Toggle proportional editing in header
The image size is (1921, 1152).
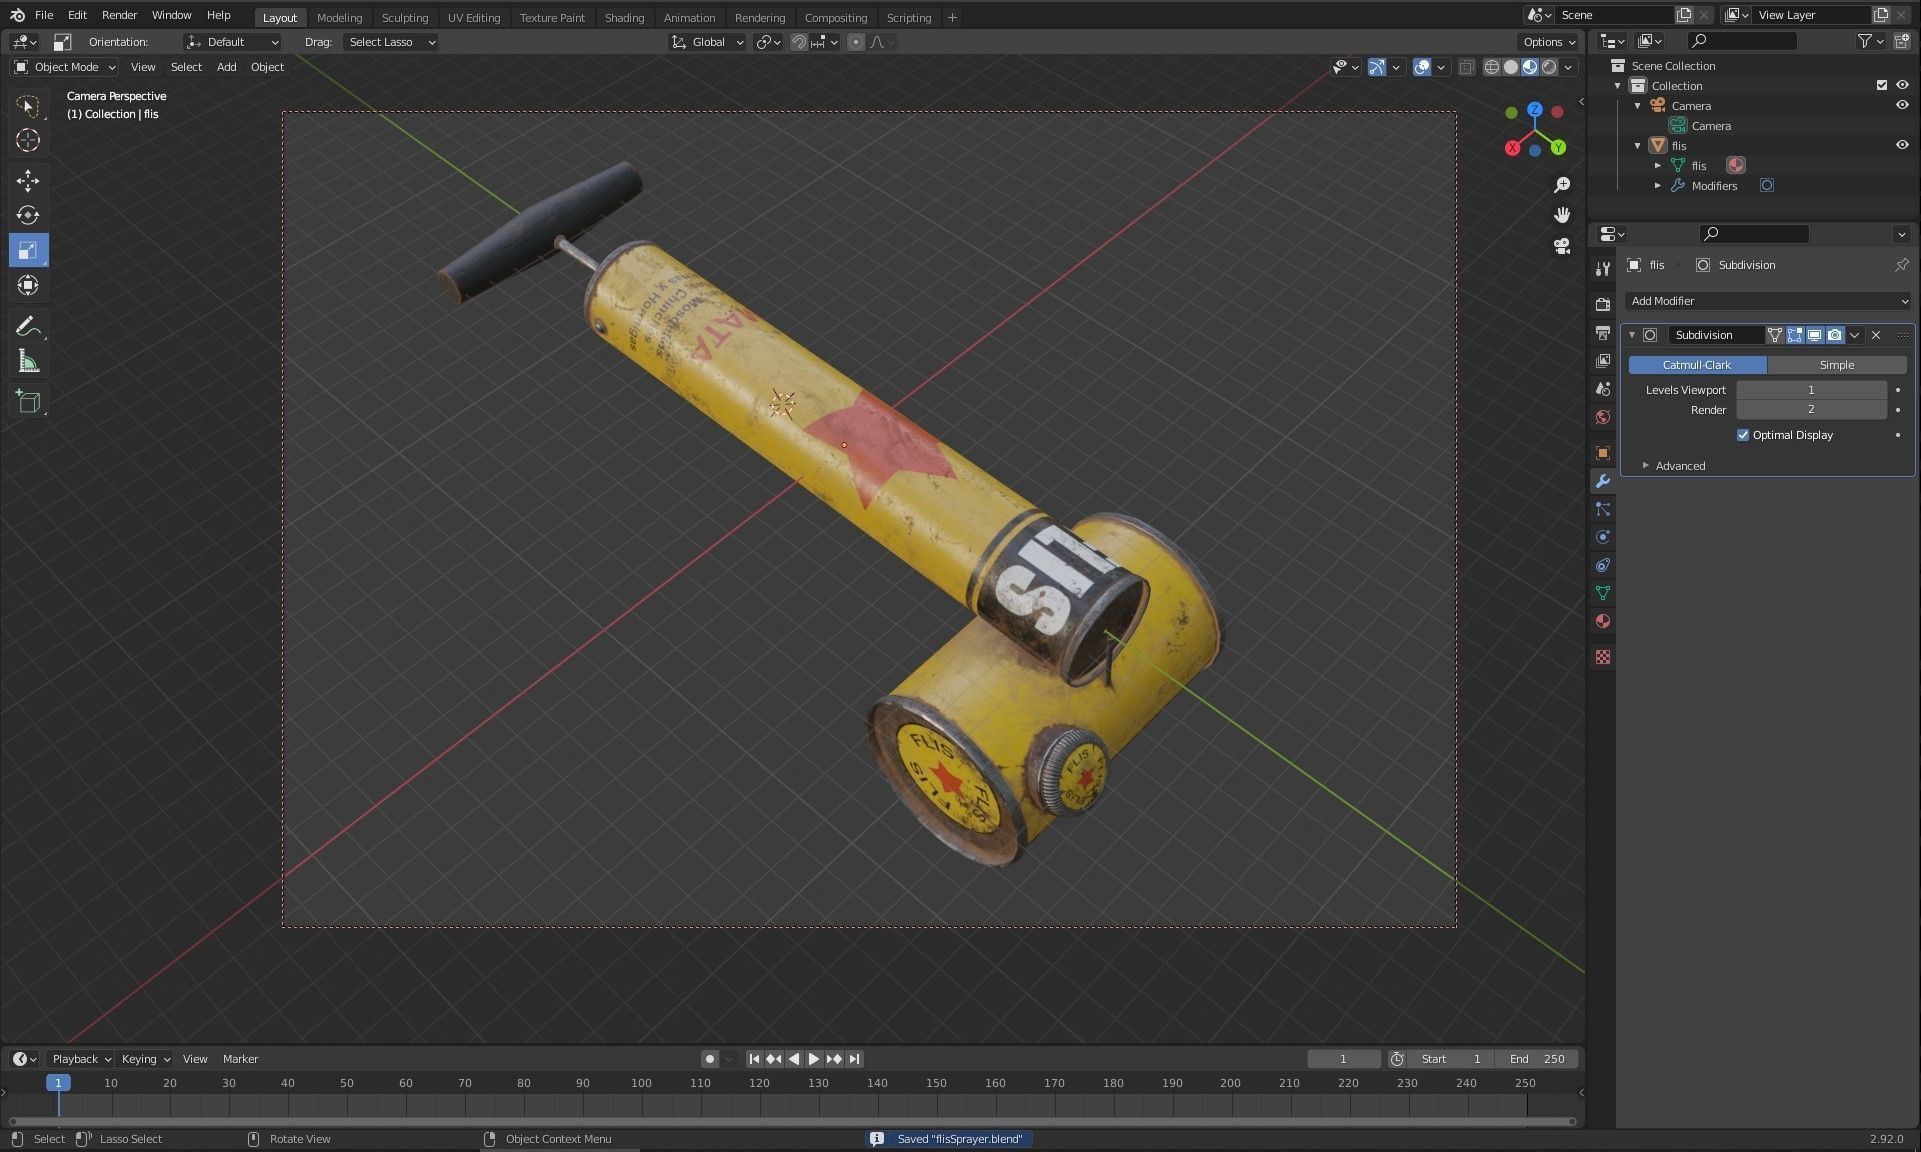coord(856,42)
